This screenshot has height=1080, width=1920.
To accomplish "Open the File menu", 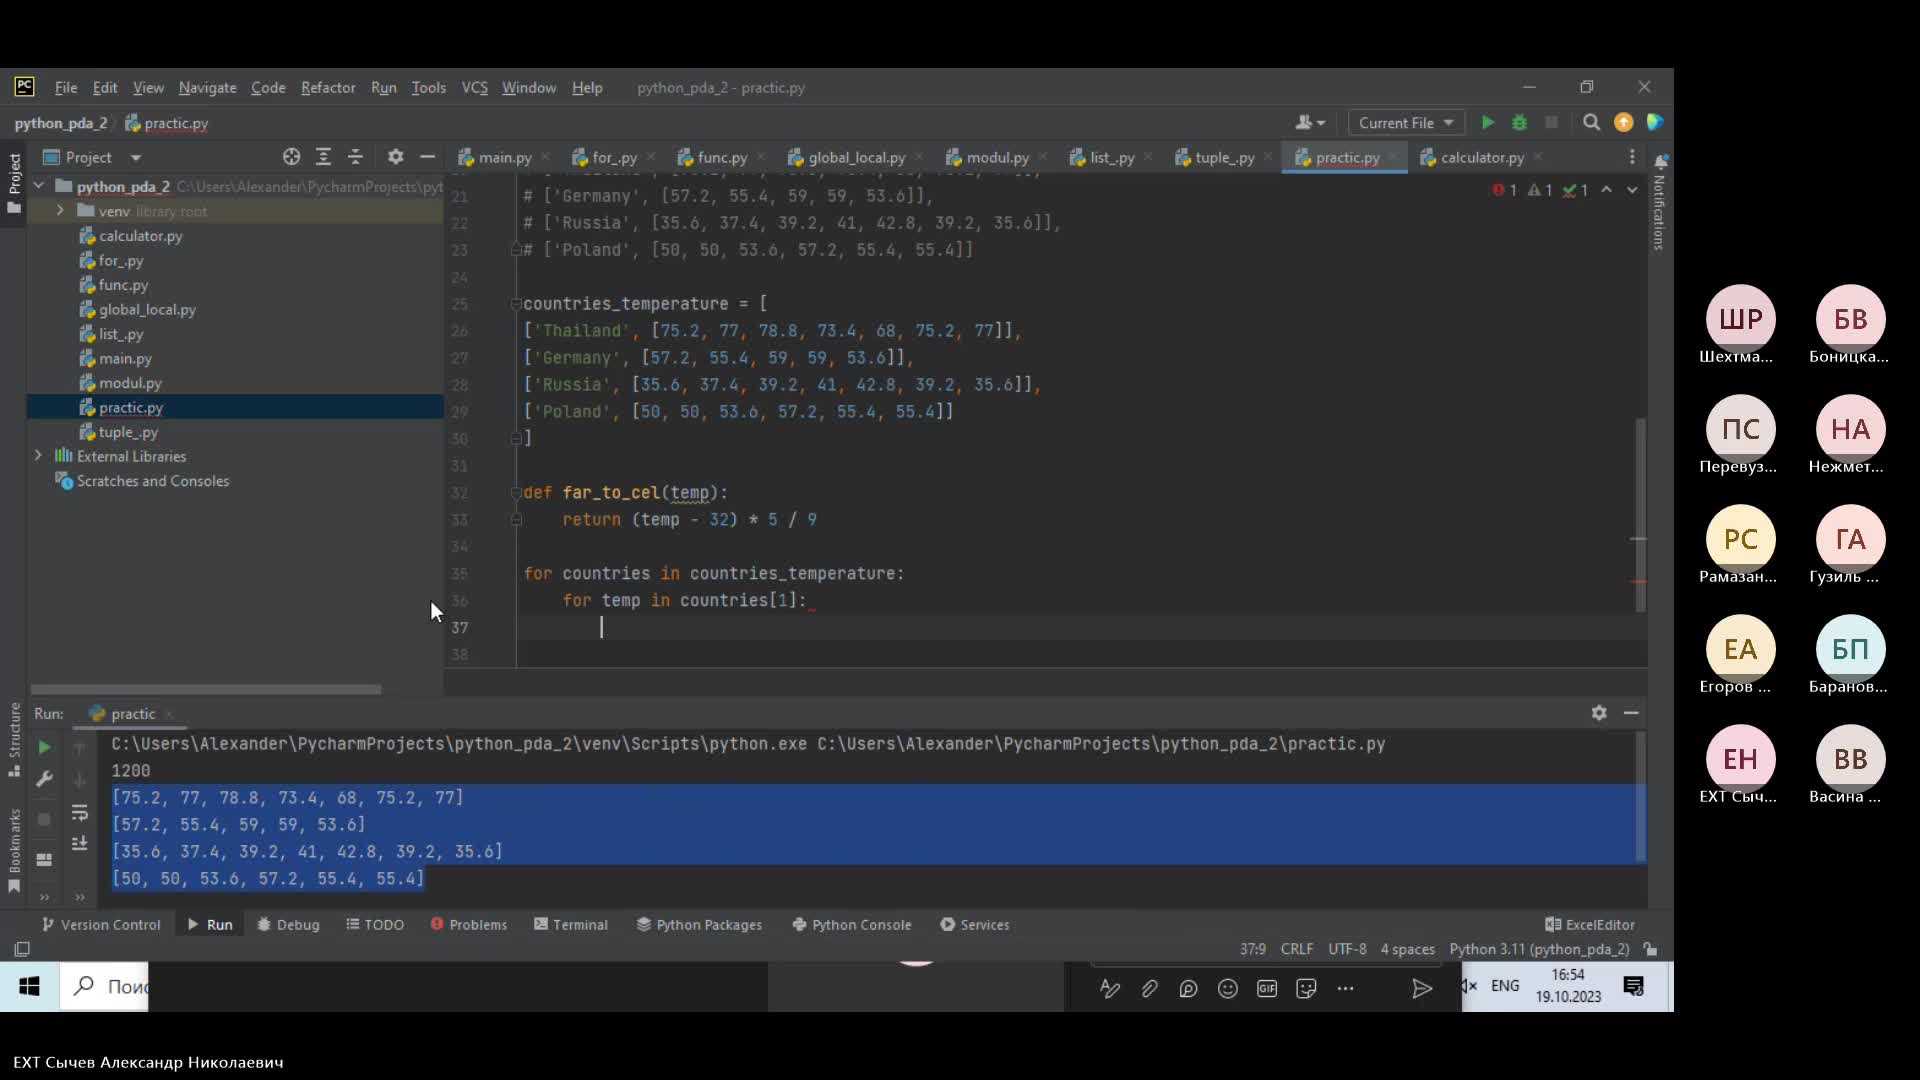I will [x=66, y=88].
